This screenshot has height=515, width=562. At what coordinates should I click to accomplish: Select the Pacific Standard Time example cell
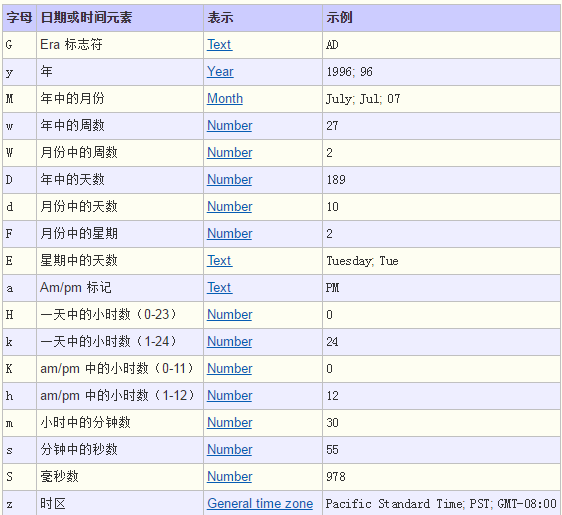pyautogui.click(x=441, y=503)
